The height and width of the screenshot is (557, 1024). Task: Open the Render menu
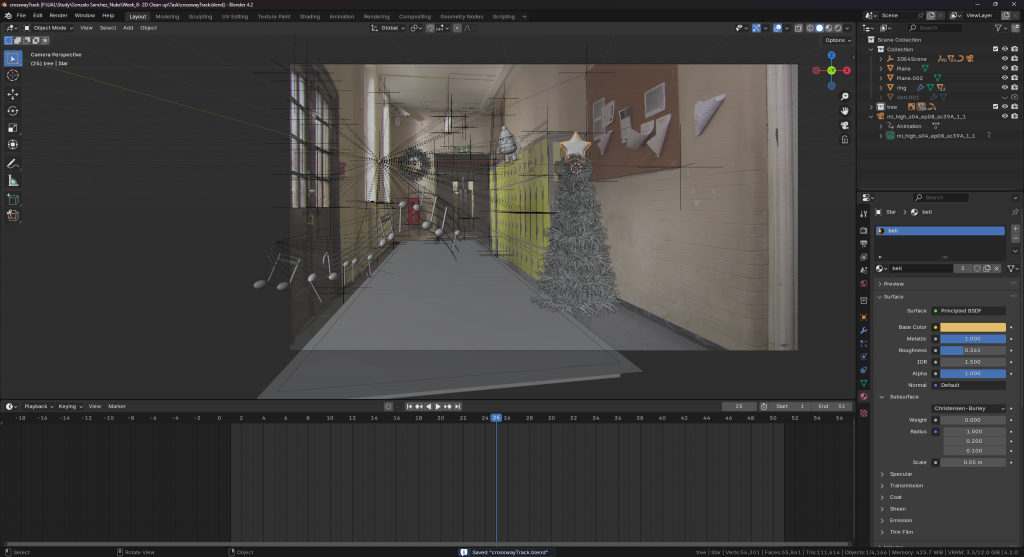(x=58, y=16)
